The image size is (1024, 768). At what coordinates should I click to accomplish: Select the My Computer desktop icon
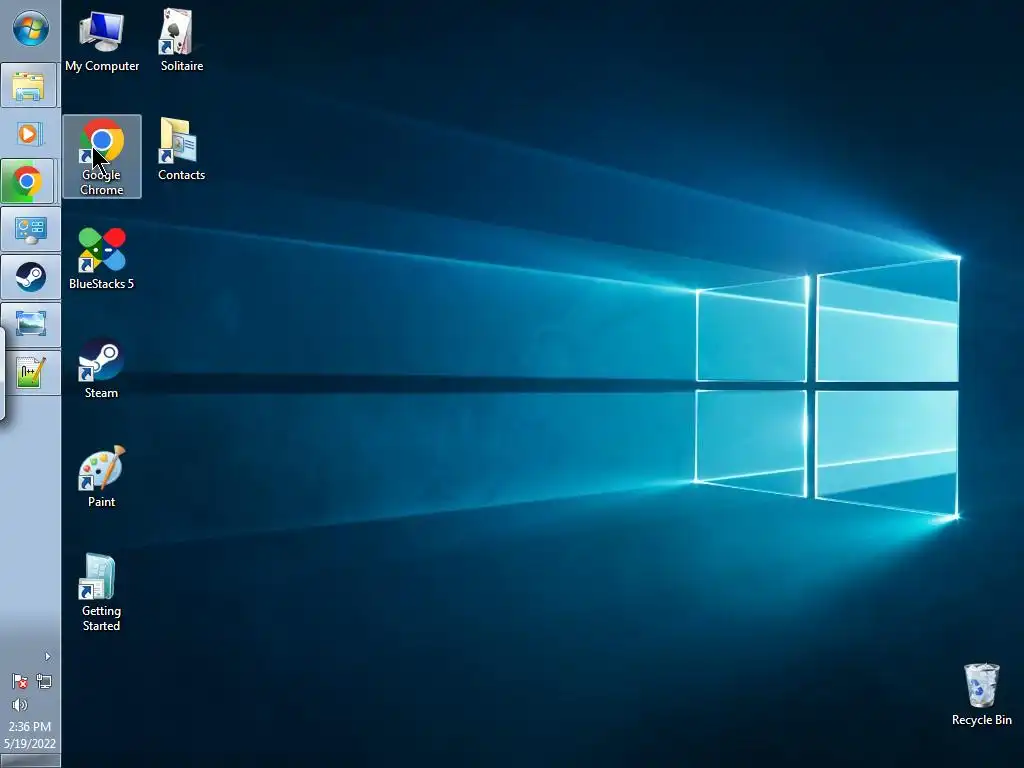click(102, 41)
